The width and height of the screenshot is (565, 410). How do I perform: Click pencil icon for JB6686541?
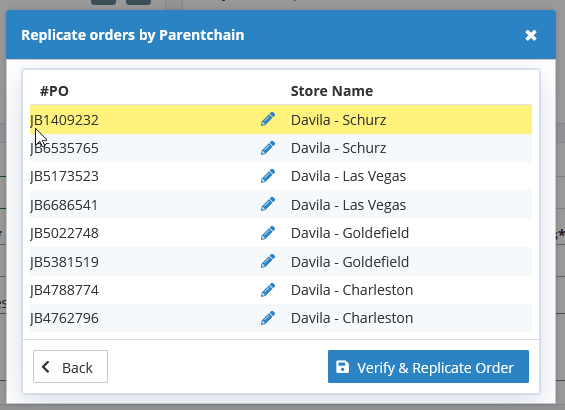[268, 204]
